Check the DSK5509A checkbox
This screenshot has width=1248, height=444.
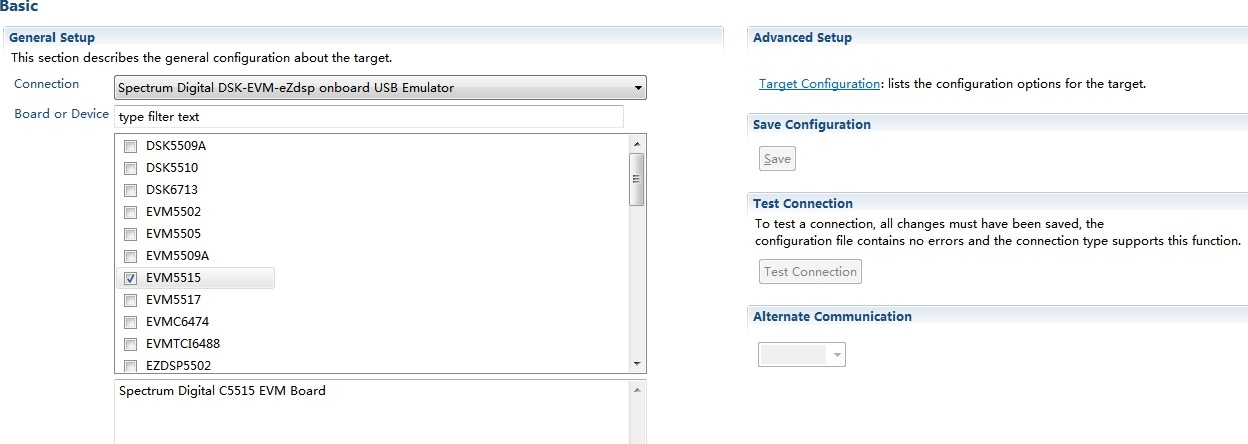130,146
